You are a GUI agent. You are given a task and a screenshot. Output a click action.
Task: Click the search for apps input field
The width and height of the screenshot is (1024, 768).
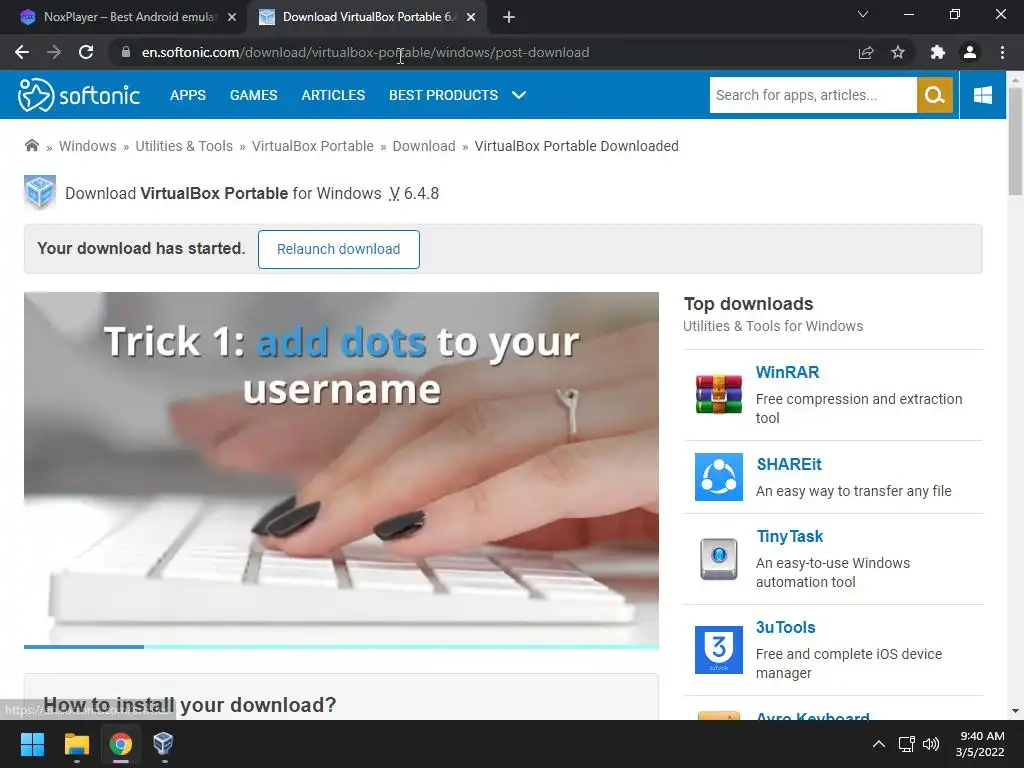[x=813, y=95]
